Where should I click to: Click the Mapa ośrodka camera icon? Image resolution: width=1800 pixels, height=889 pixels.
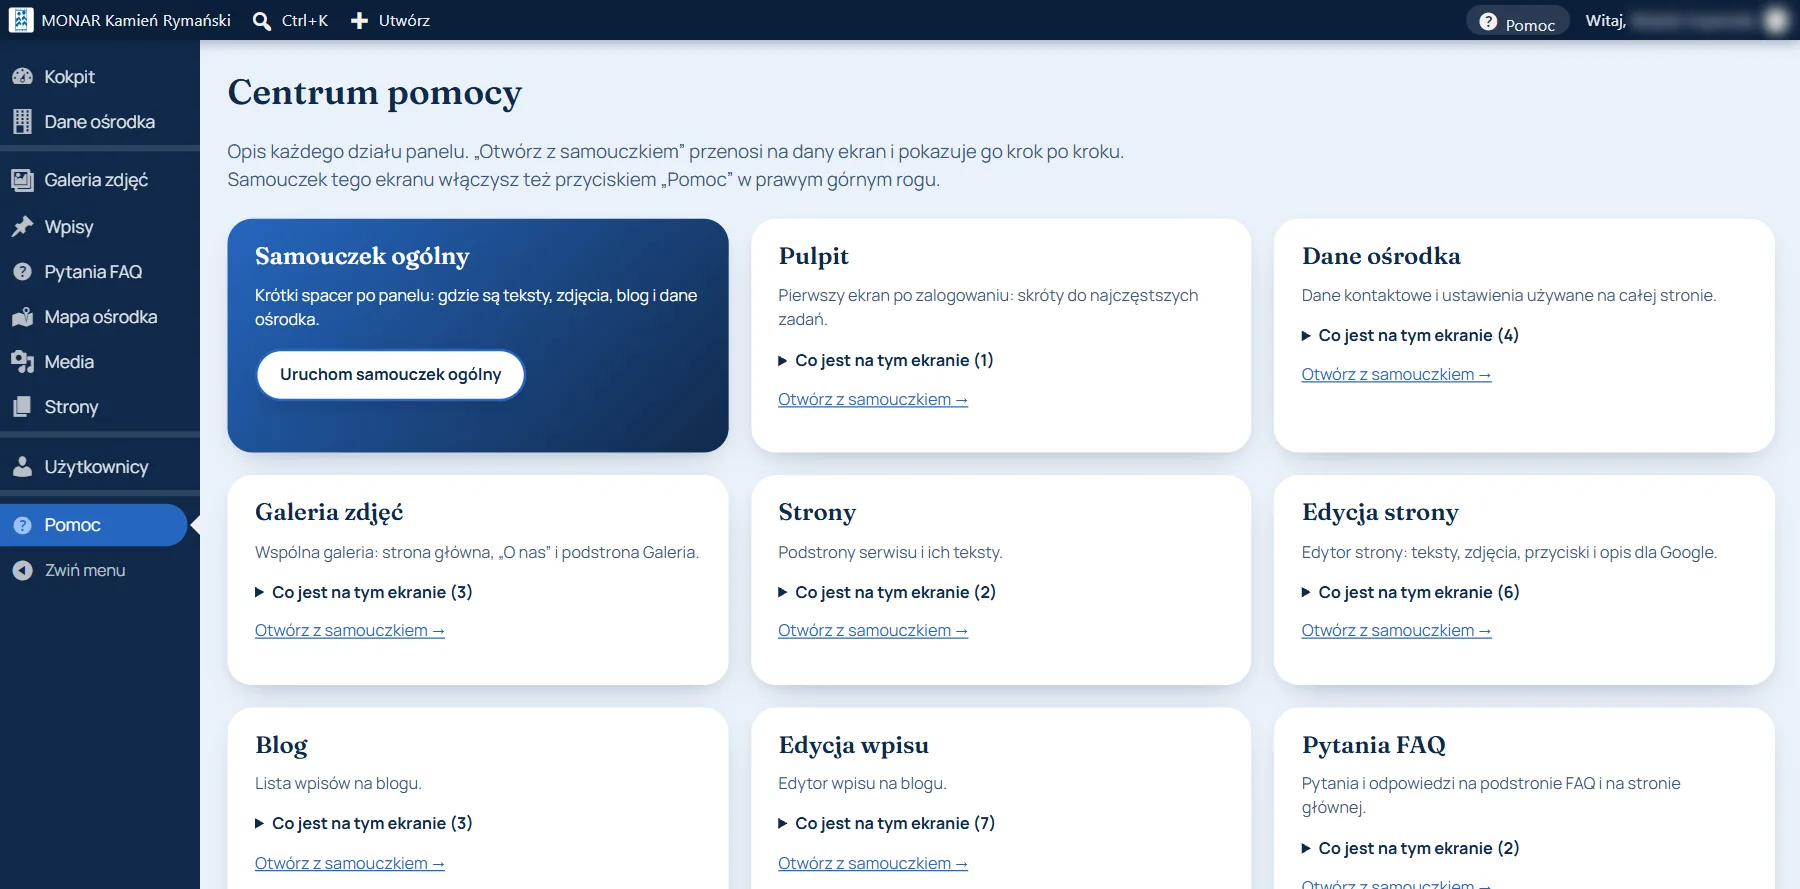tap(22, 317)
